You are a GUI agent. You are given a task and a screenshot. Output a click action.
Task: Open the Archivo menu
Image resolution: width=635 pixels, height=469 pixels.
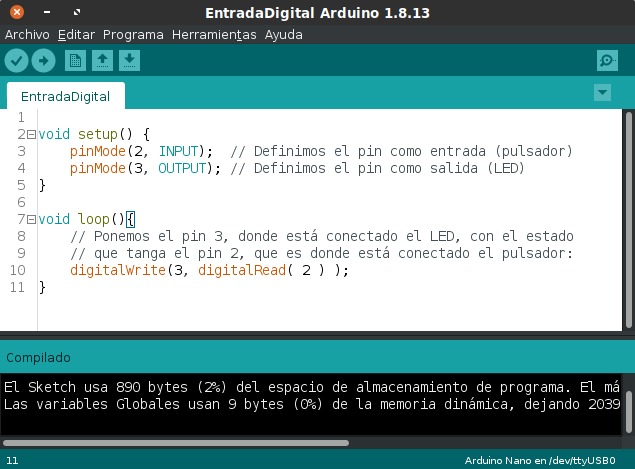point(27,34)
